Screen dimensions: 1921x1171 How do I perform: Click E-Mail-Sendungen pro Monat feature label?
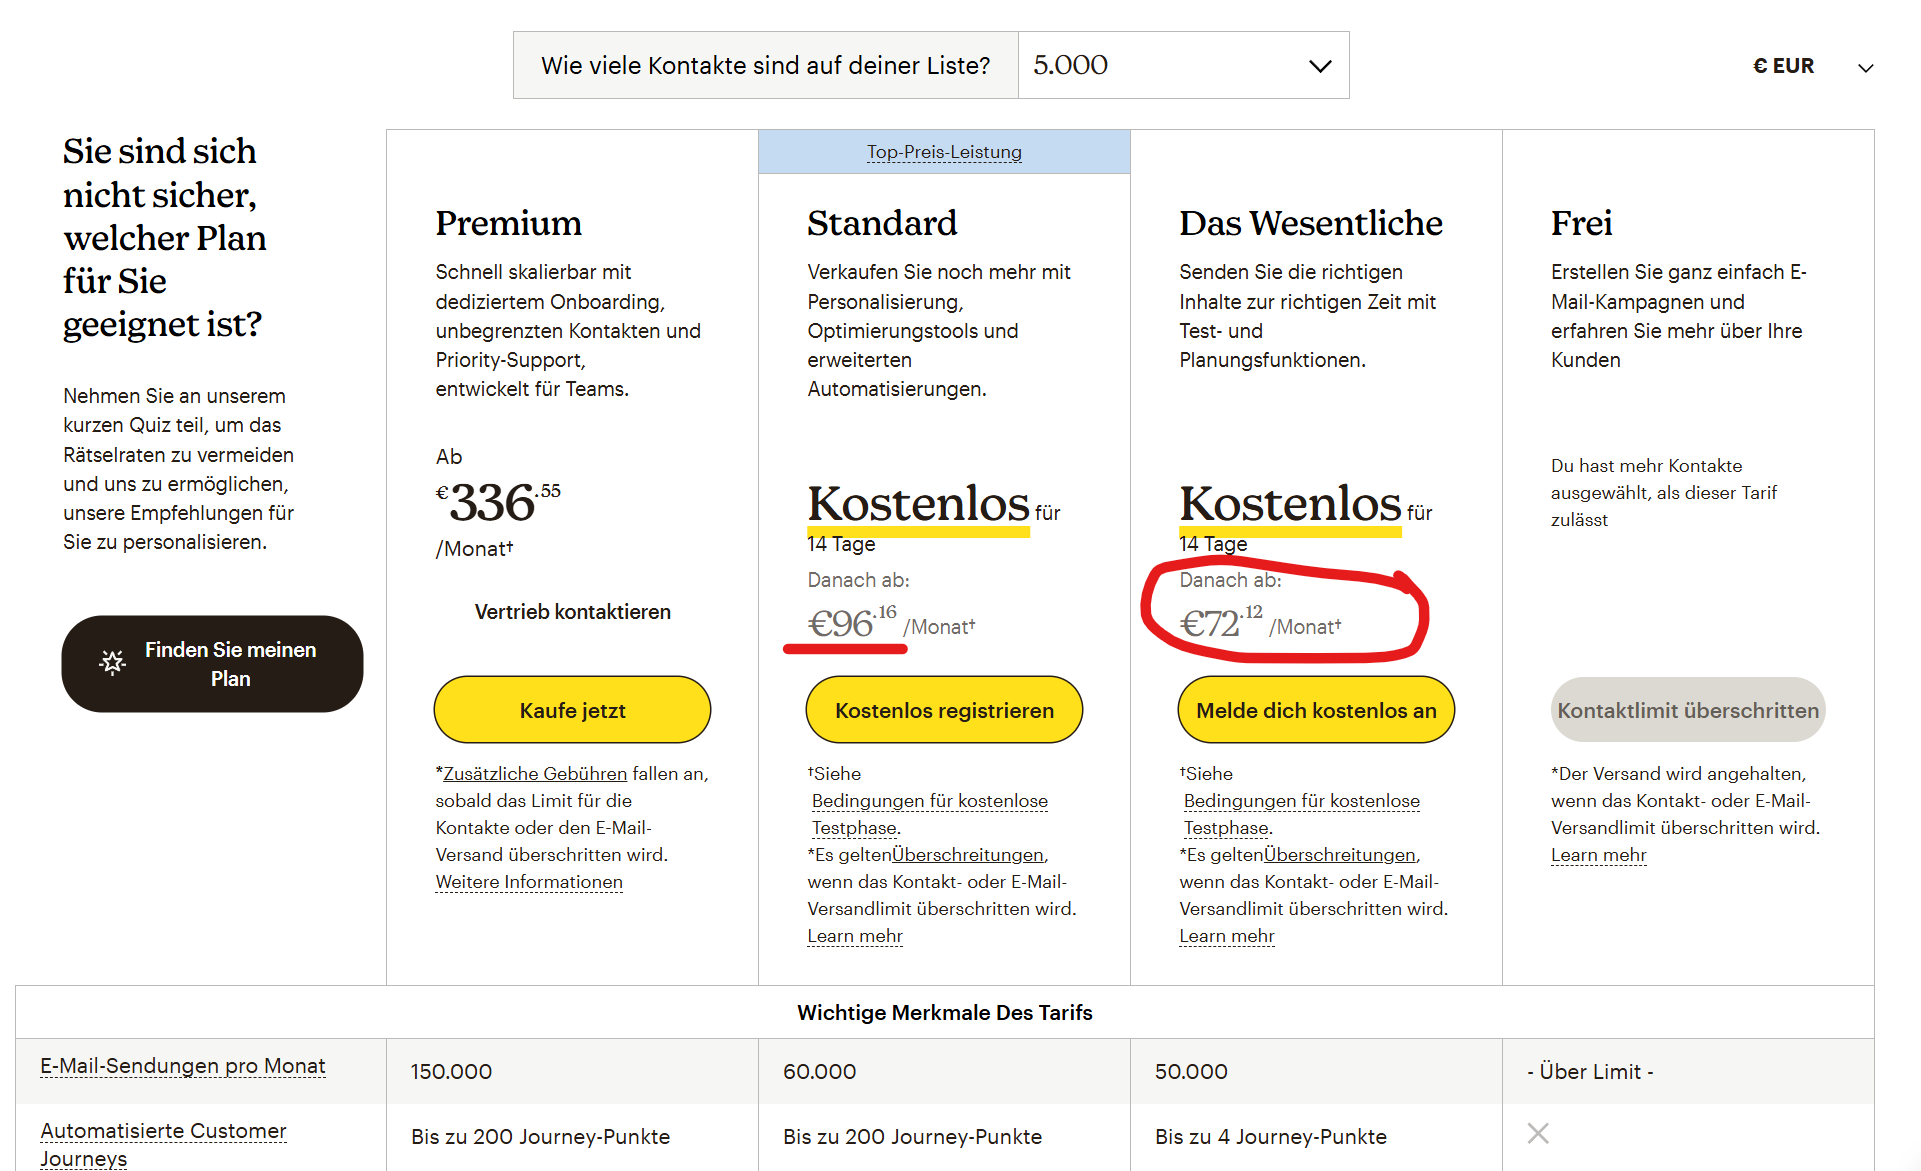point(183,1066)
